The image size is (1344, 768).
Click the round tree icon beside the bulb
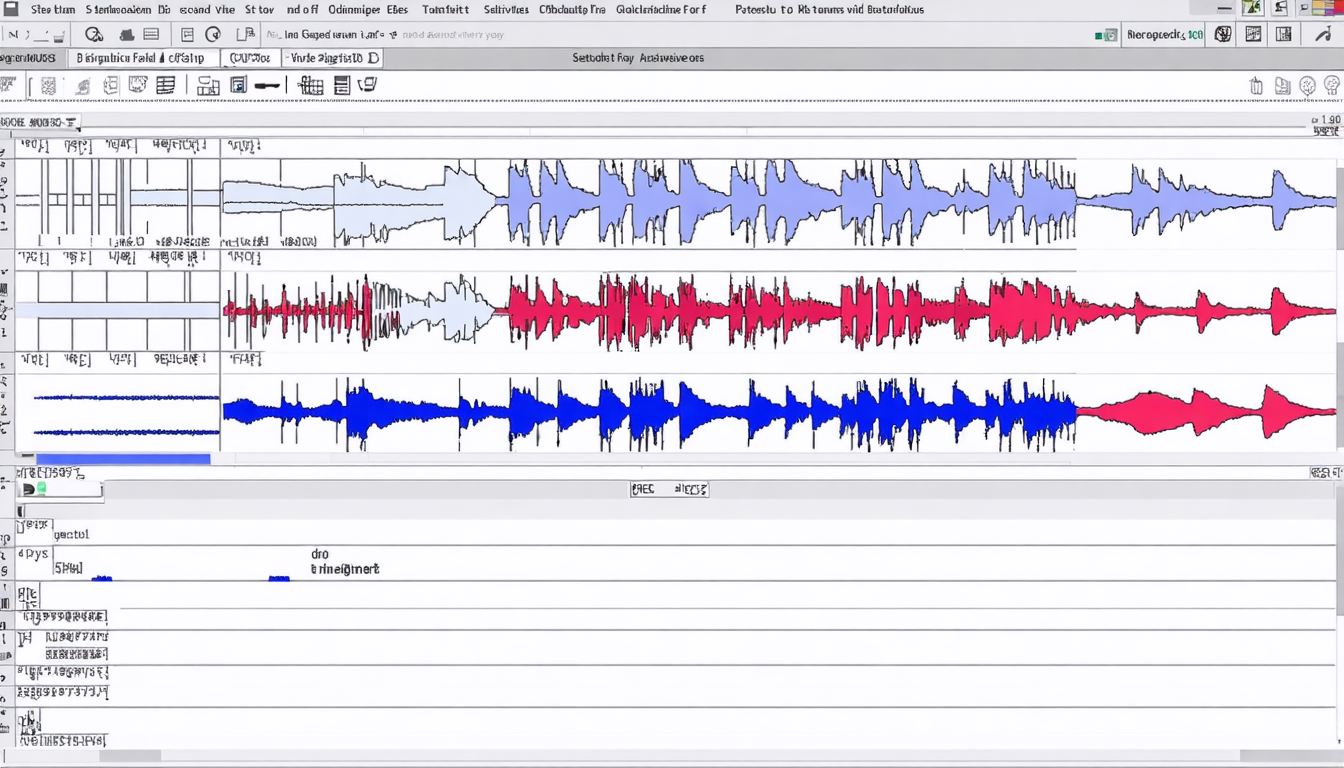(x=1307, y=86)
